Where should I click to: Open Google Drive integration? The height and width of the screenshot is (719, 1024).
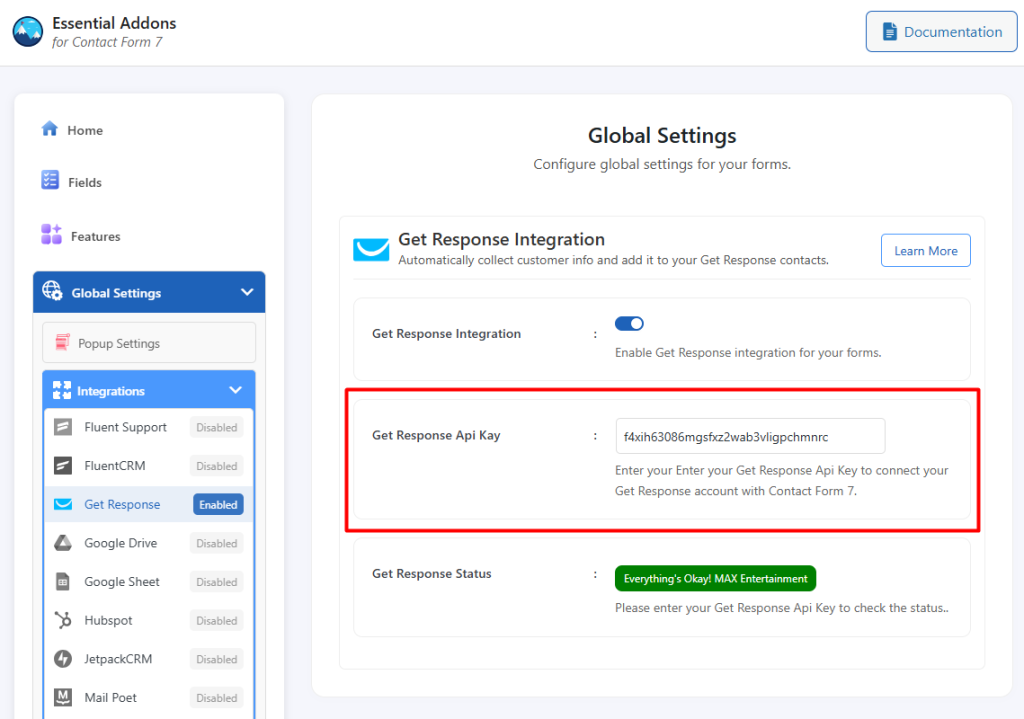tap(121, 543)
